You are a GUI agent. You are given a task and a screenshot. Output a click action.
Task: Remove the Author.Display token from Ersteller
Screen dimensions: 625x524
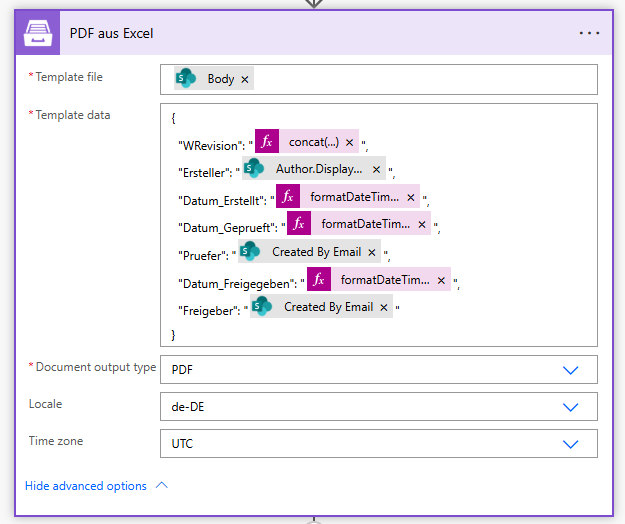tap(377, 169)
